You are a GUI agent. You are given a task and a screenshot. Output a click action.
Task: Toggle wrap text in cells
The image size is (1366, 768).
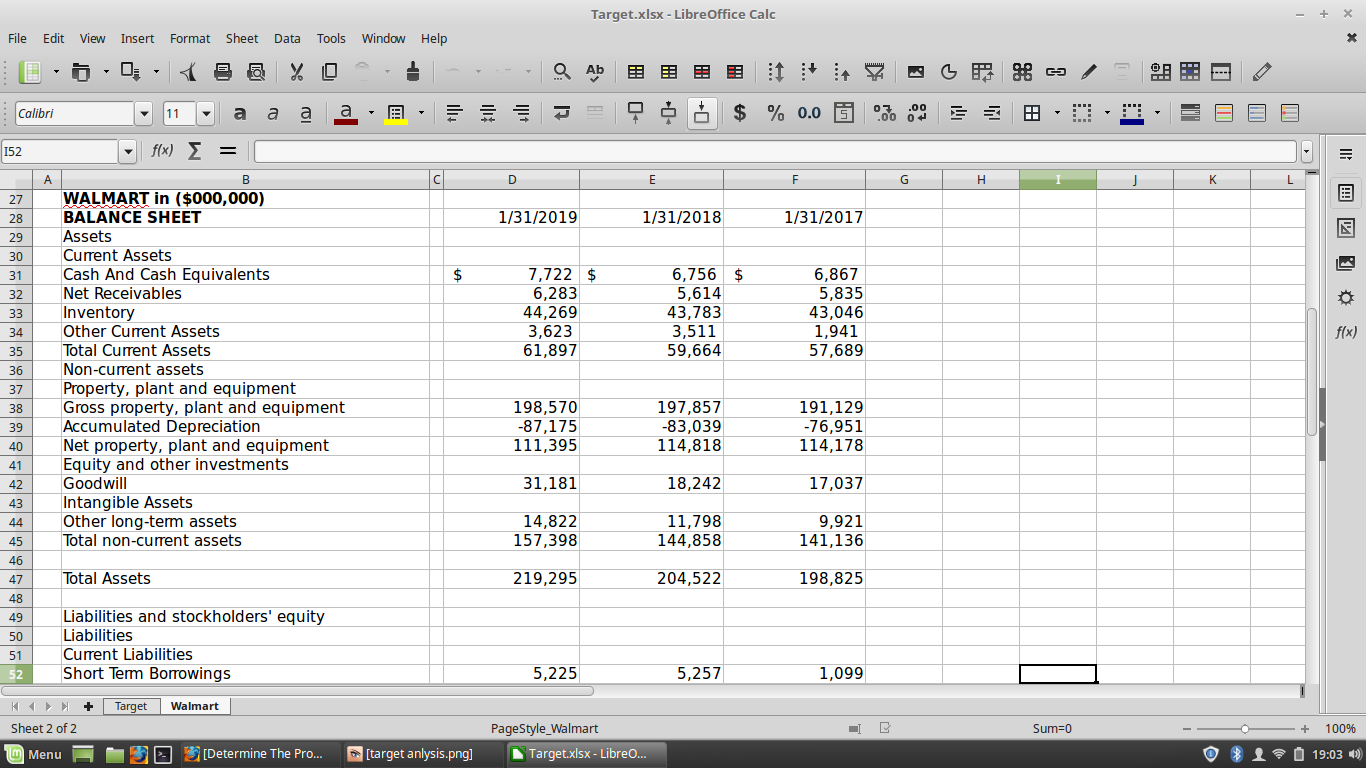tap(562, 113)
